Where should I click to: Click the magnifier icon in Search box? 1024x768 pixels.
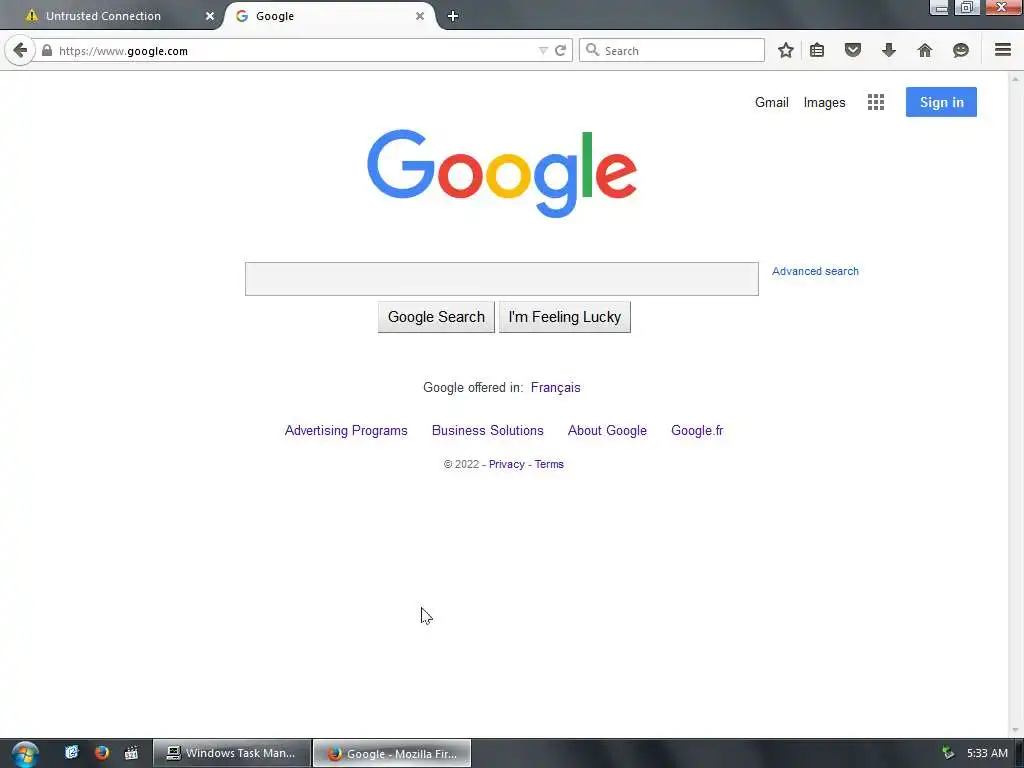click(x=592, y=50)
